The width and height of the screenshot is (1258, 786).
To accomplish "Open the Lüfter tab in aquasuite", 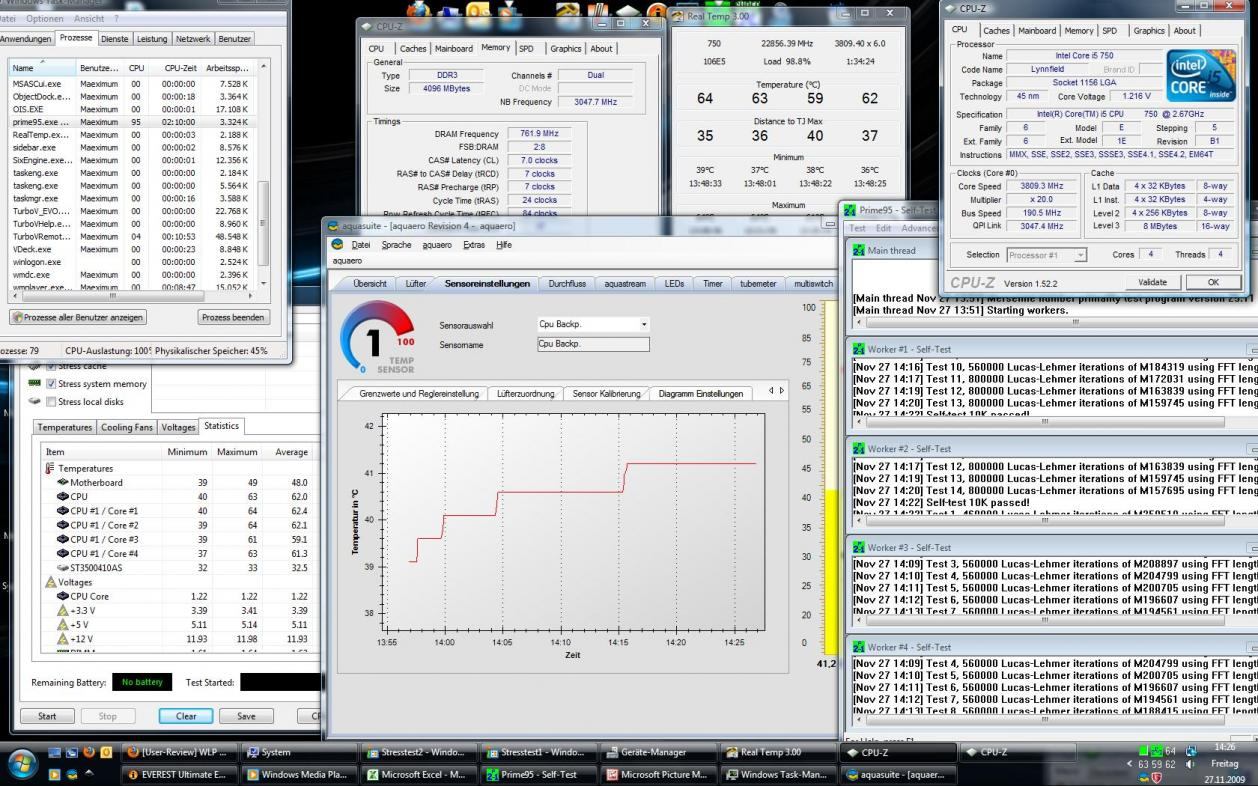I will tap(416, 284).
